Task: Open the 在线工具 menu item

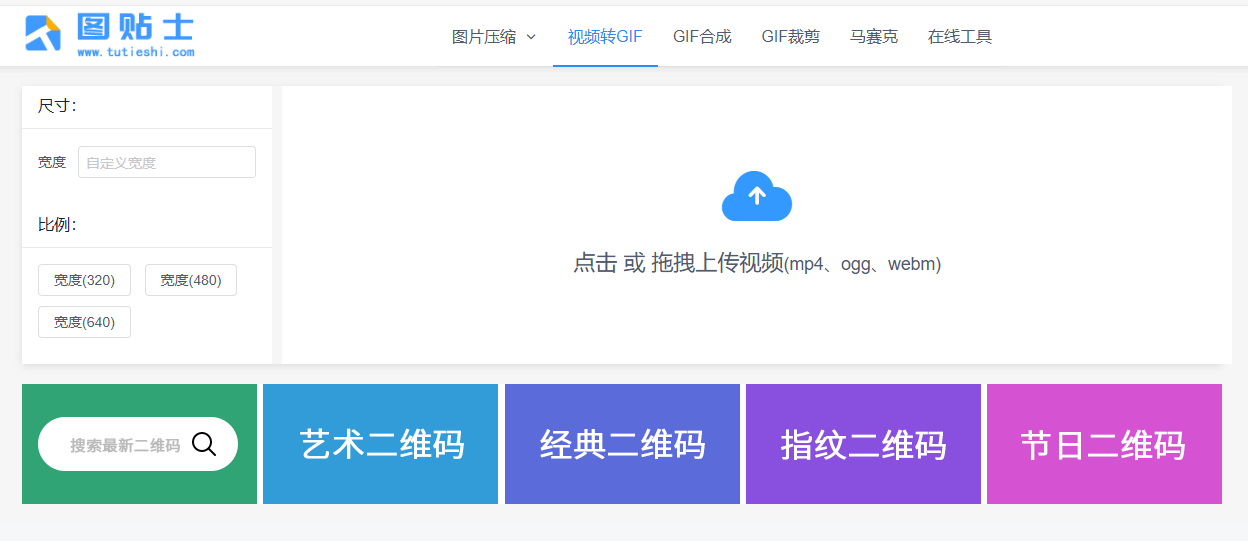Action: 960,37
